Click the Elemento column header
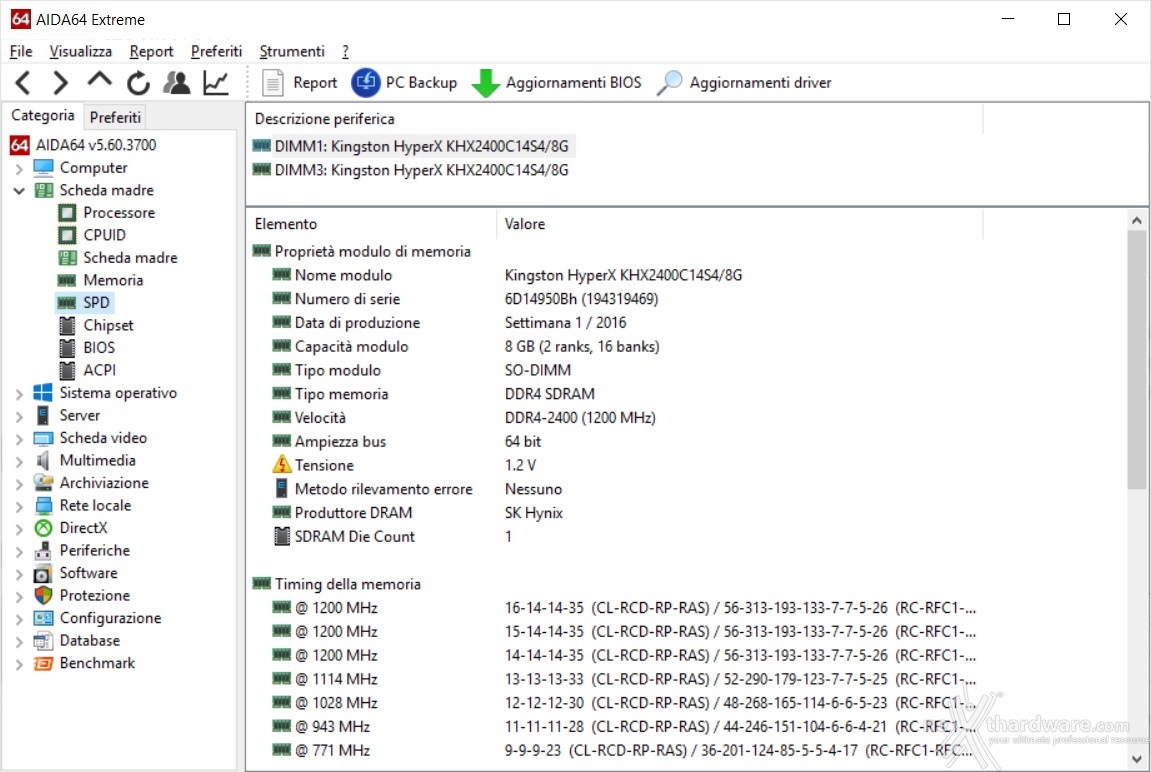The width and height of the screenshot is (1151, 772). pyautogui.click(x=371, y=224)
